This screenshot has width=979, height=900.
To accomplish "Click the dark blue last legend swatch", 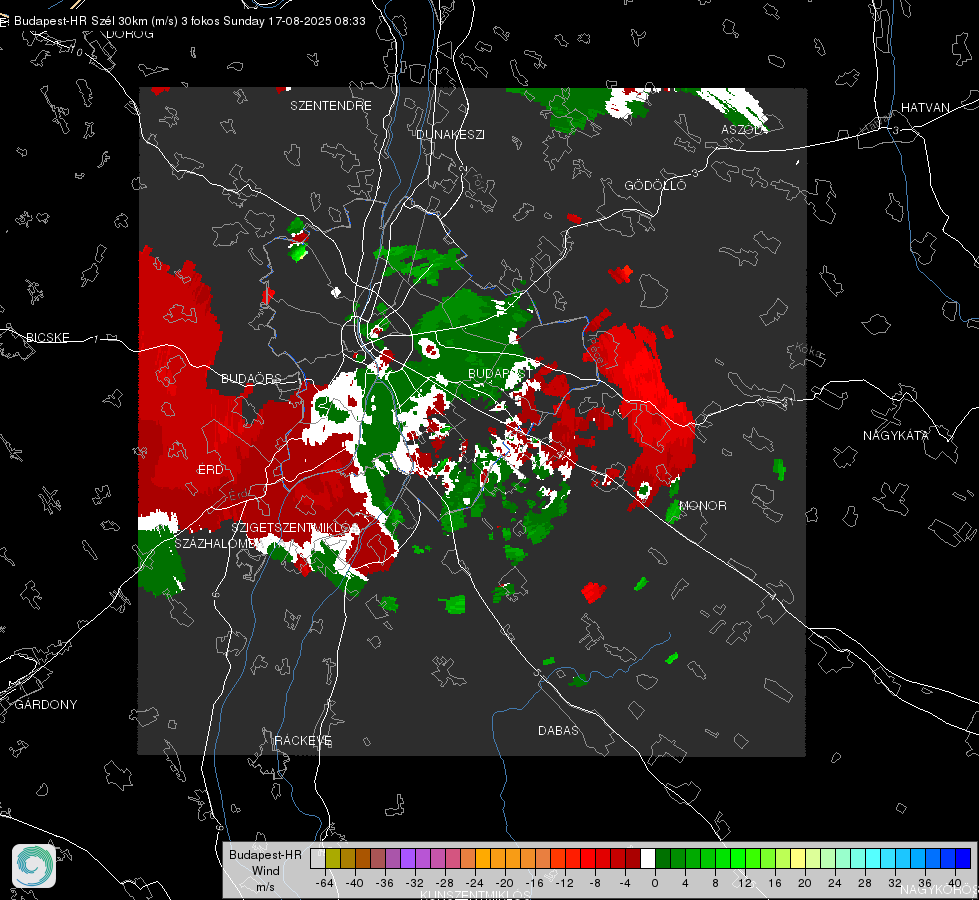I will pos(963,858).
